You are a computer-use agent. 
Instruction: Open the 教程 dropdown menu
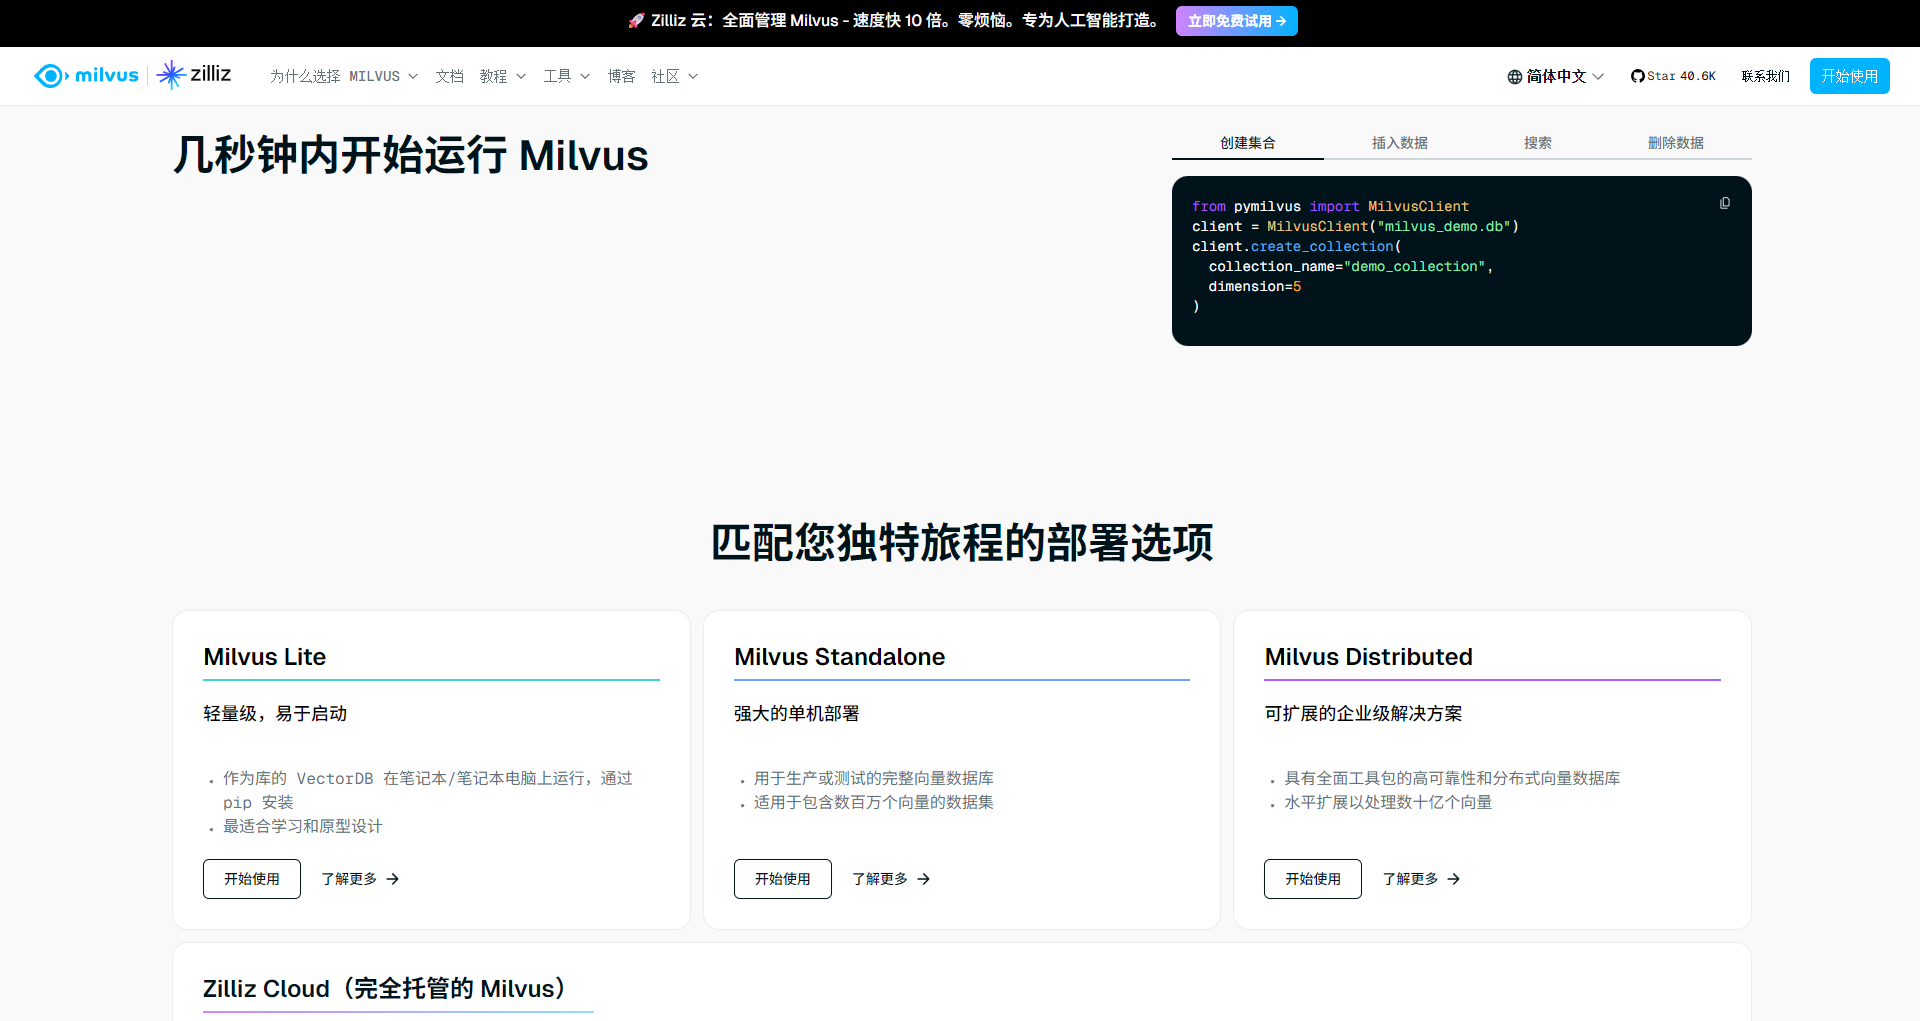click(502, 77)
